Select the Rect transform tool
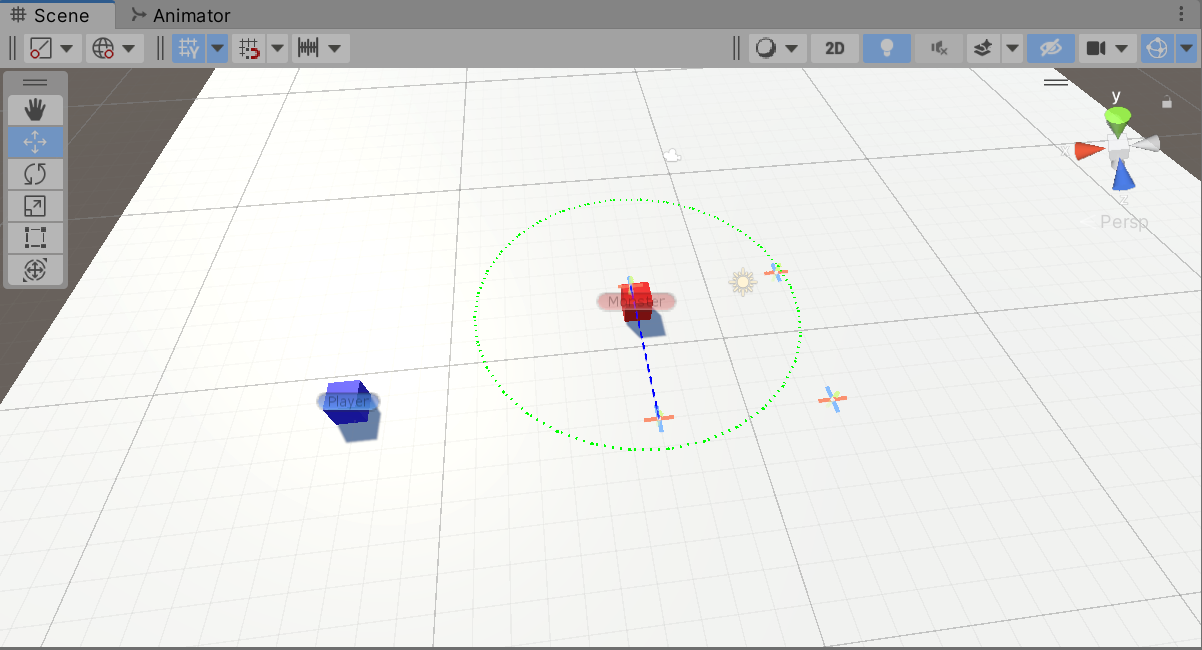This screenshot has width=1202, height=650. pyautogui.click(x=35, y=238)
